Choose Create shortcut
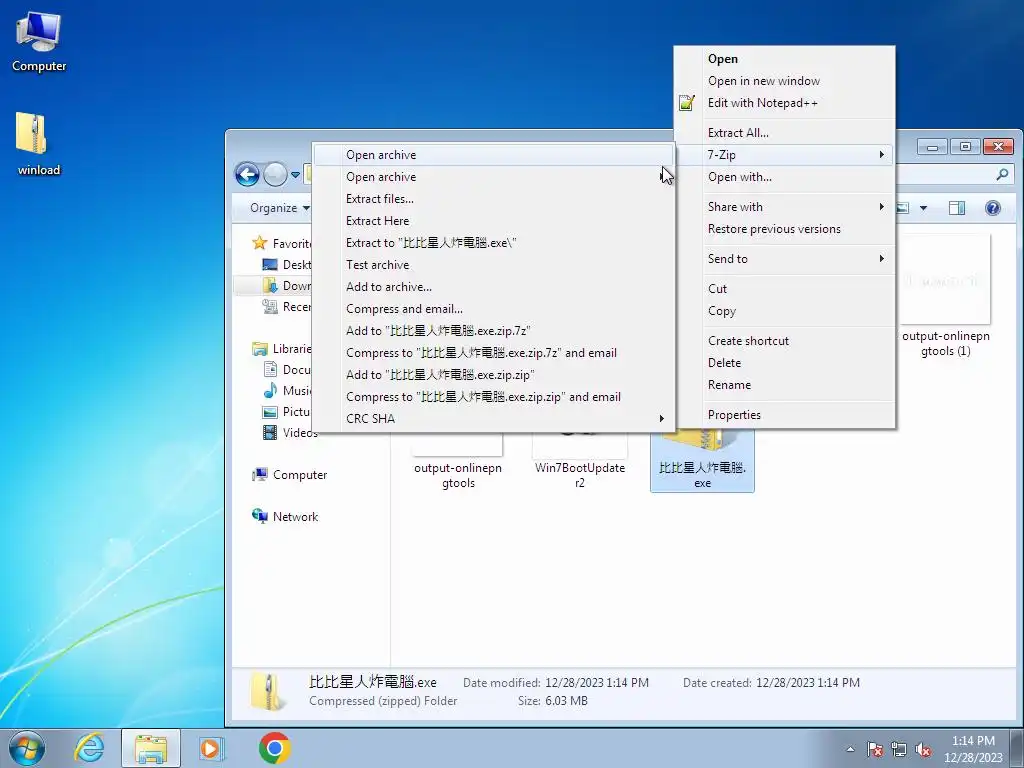 click(x=784, y=341)
